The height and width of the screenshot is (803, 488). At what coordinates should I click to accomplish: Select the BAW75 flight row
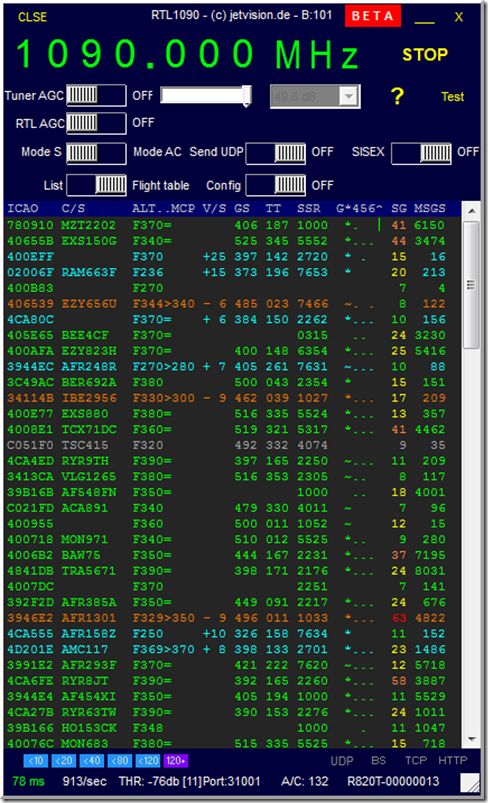coord(226,555)
